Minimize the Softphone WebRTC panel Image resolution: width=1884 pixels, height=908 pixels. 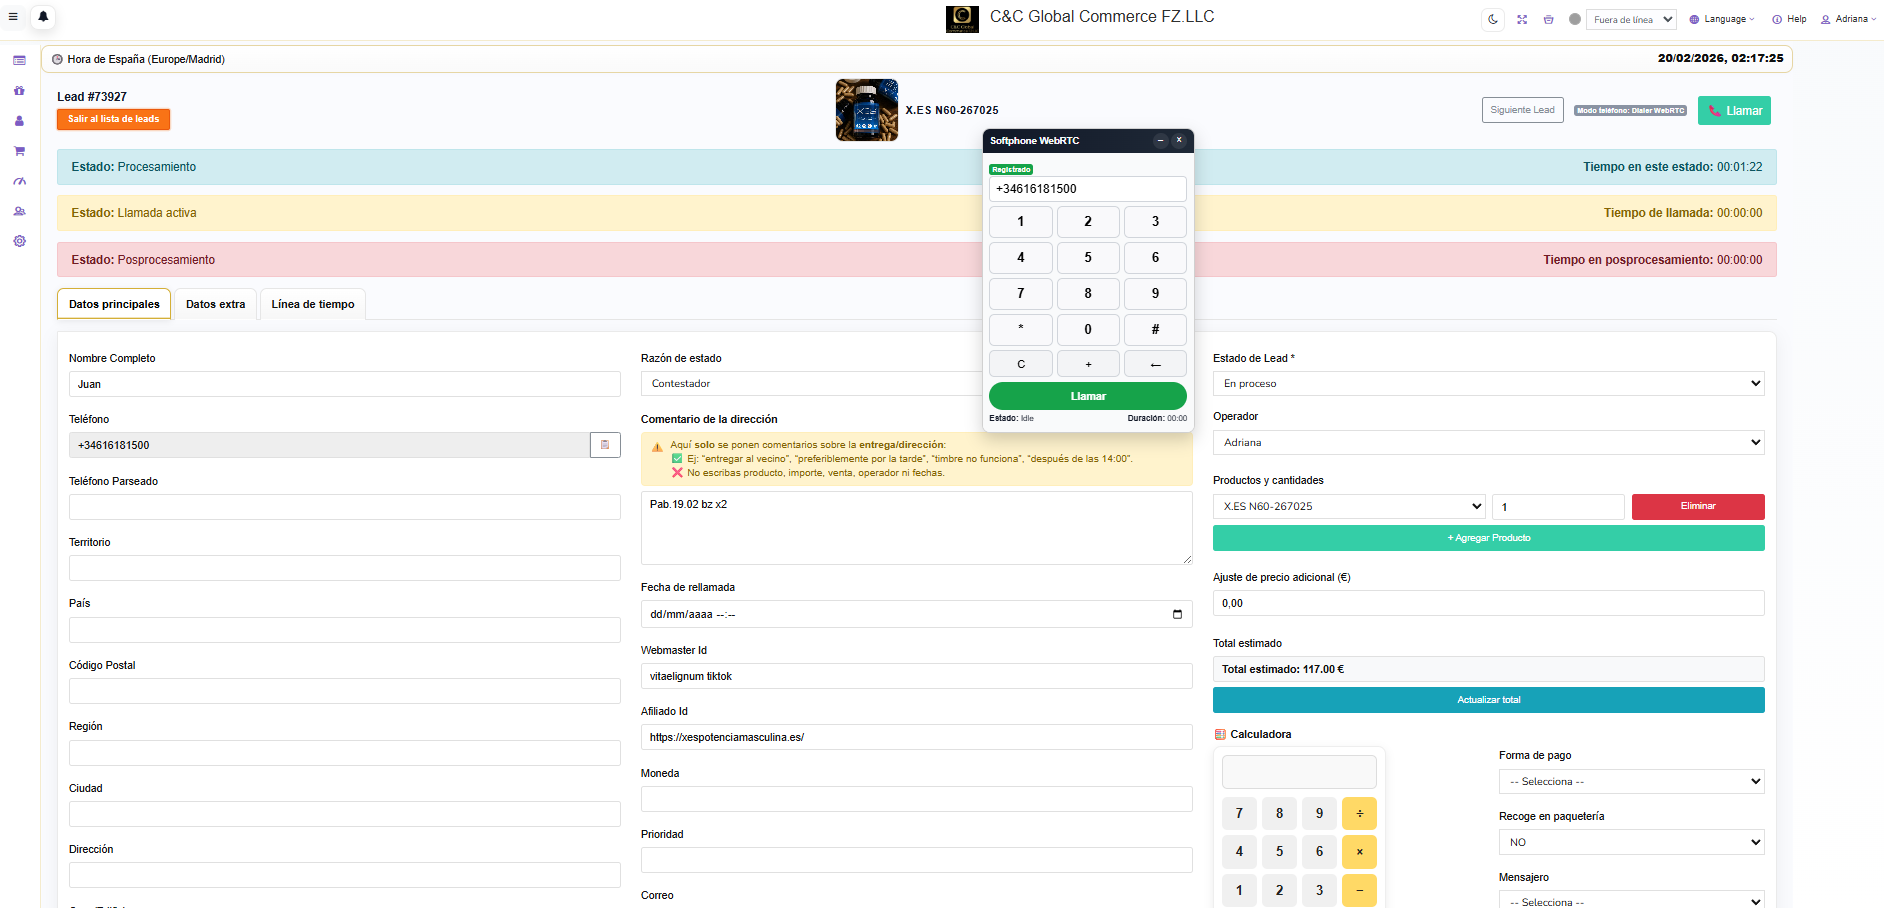[1160, 140]
